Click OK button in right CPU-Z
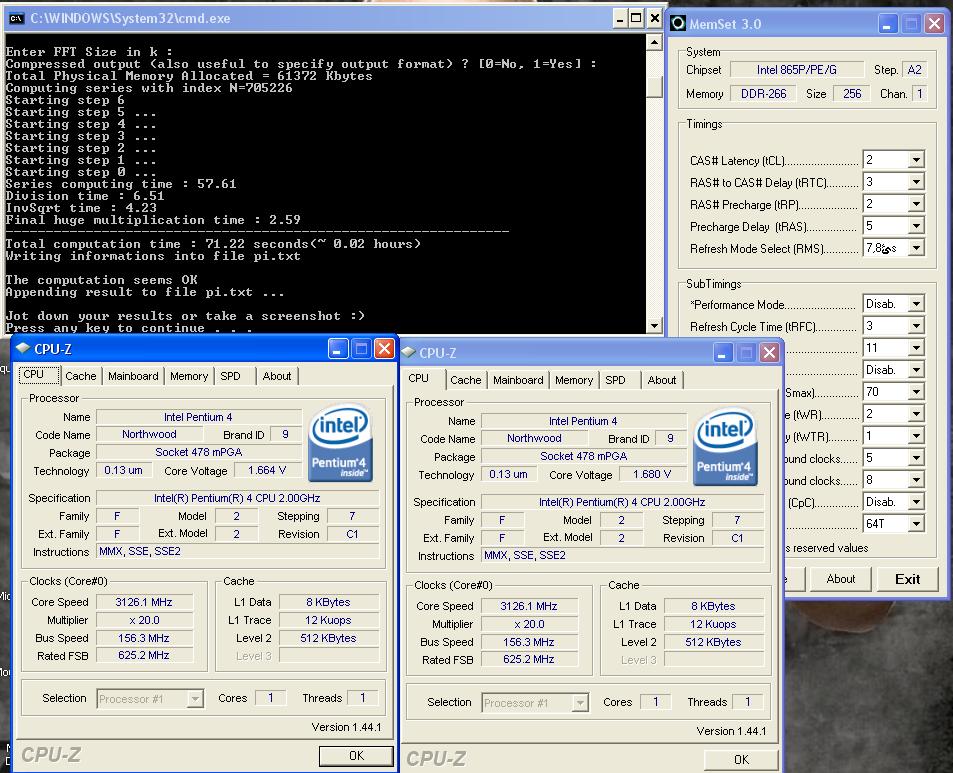Image resolution: width=953 pixels, height=773 pixels. tap(741, 760)
